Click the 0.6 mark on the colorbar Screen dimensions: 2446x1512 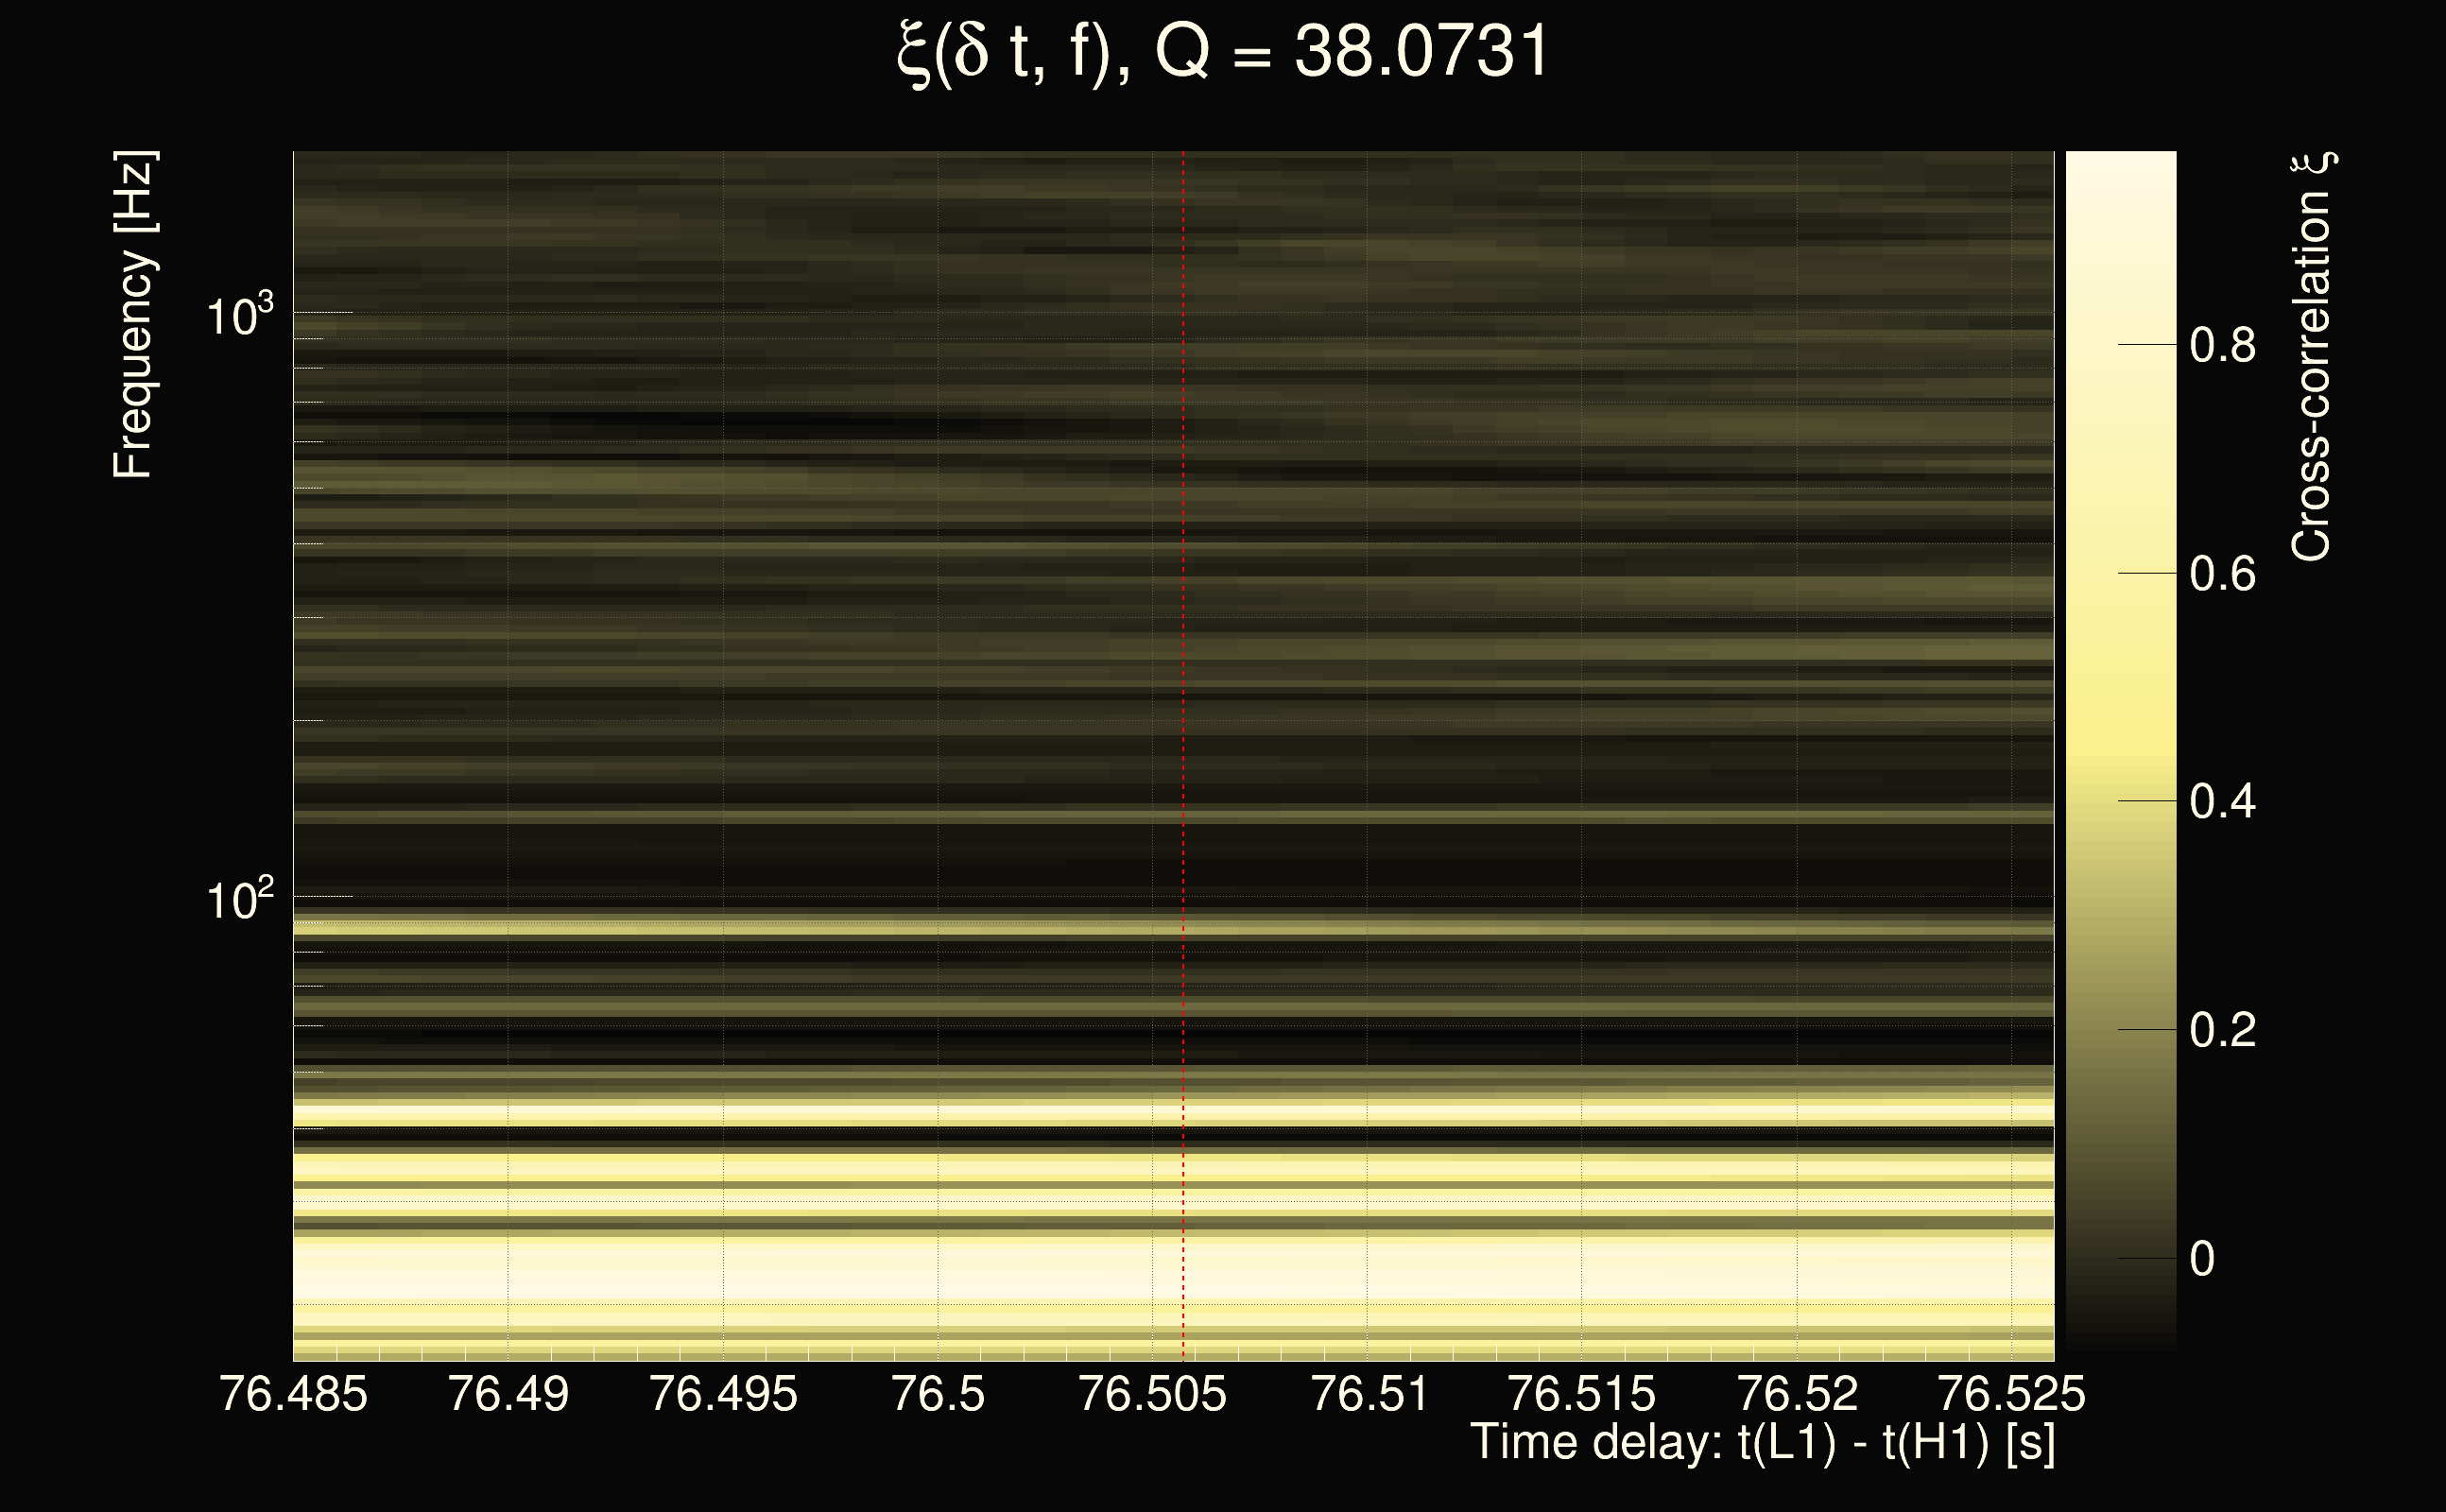coord(2222,574)
